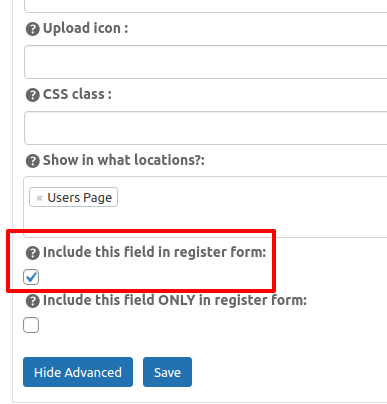The height and width of the screenshot is (404, 387).
Task: Enable Include this field ONLY in register form
Action: (x=31, y=325)
